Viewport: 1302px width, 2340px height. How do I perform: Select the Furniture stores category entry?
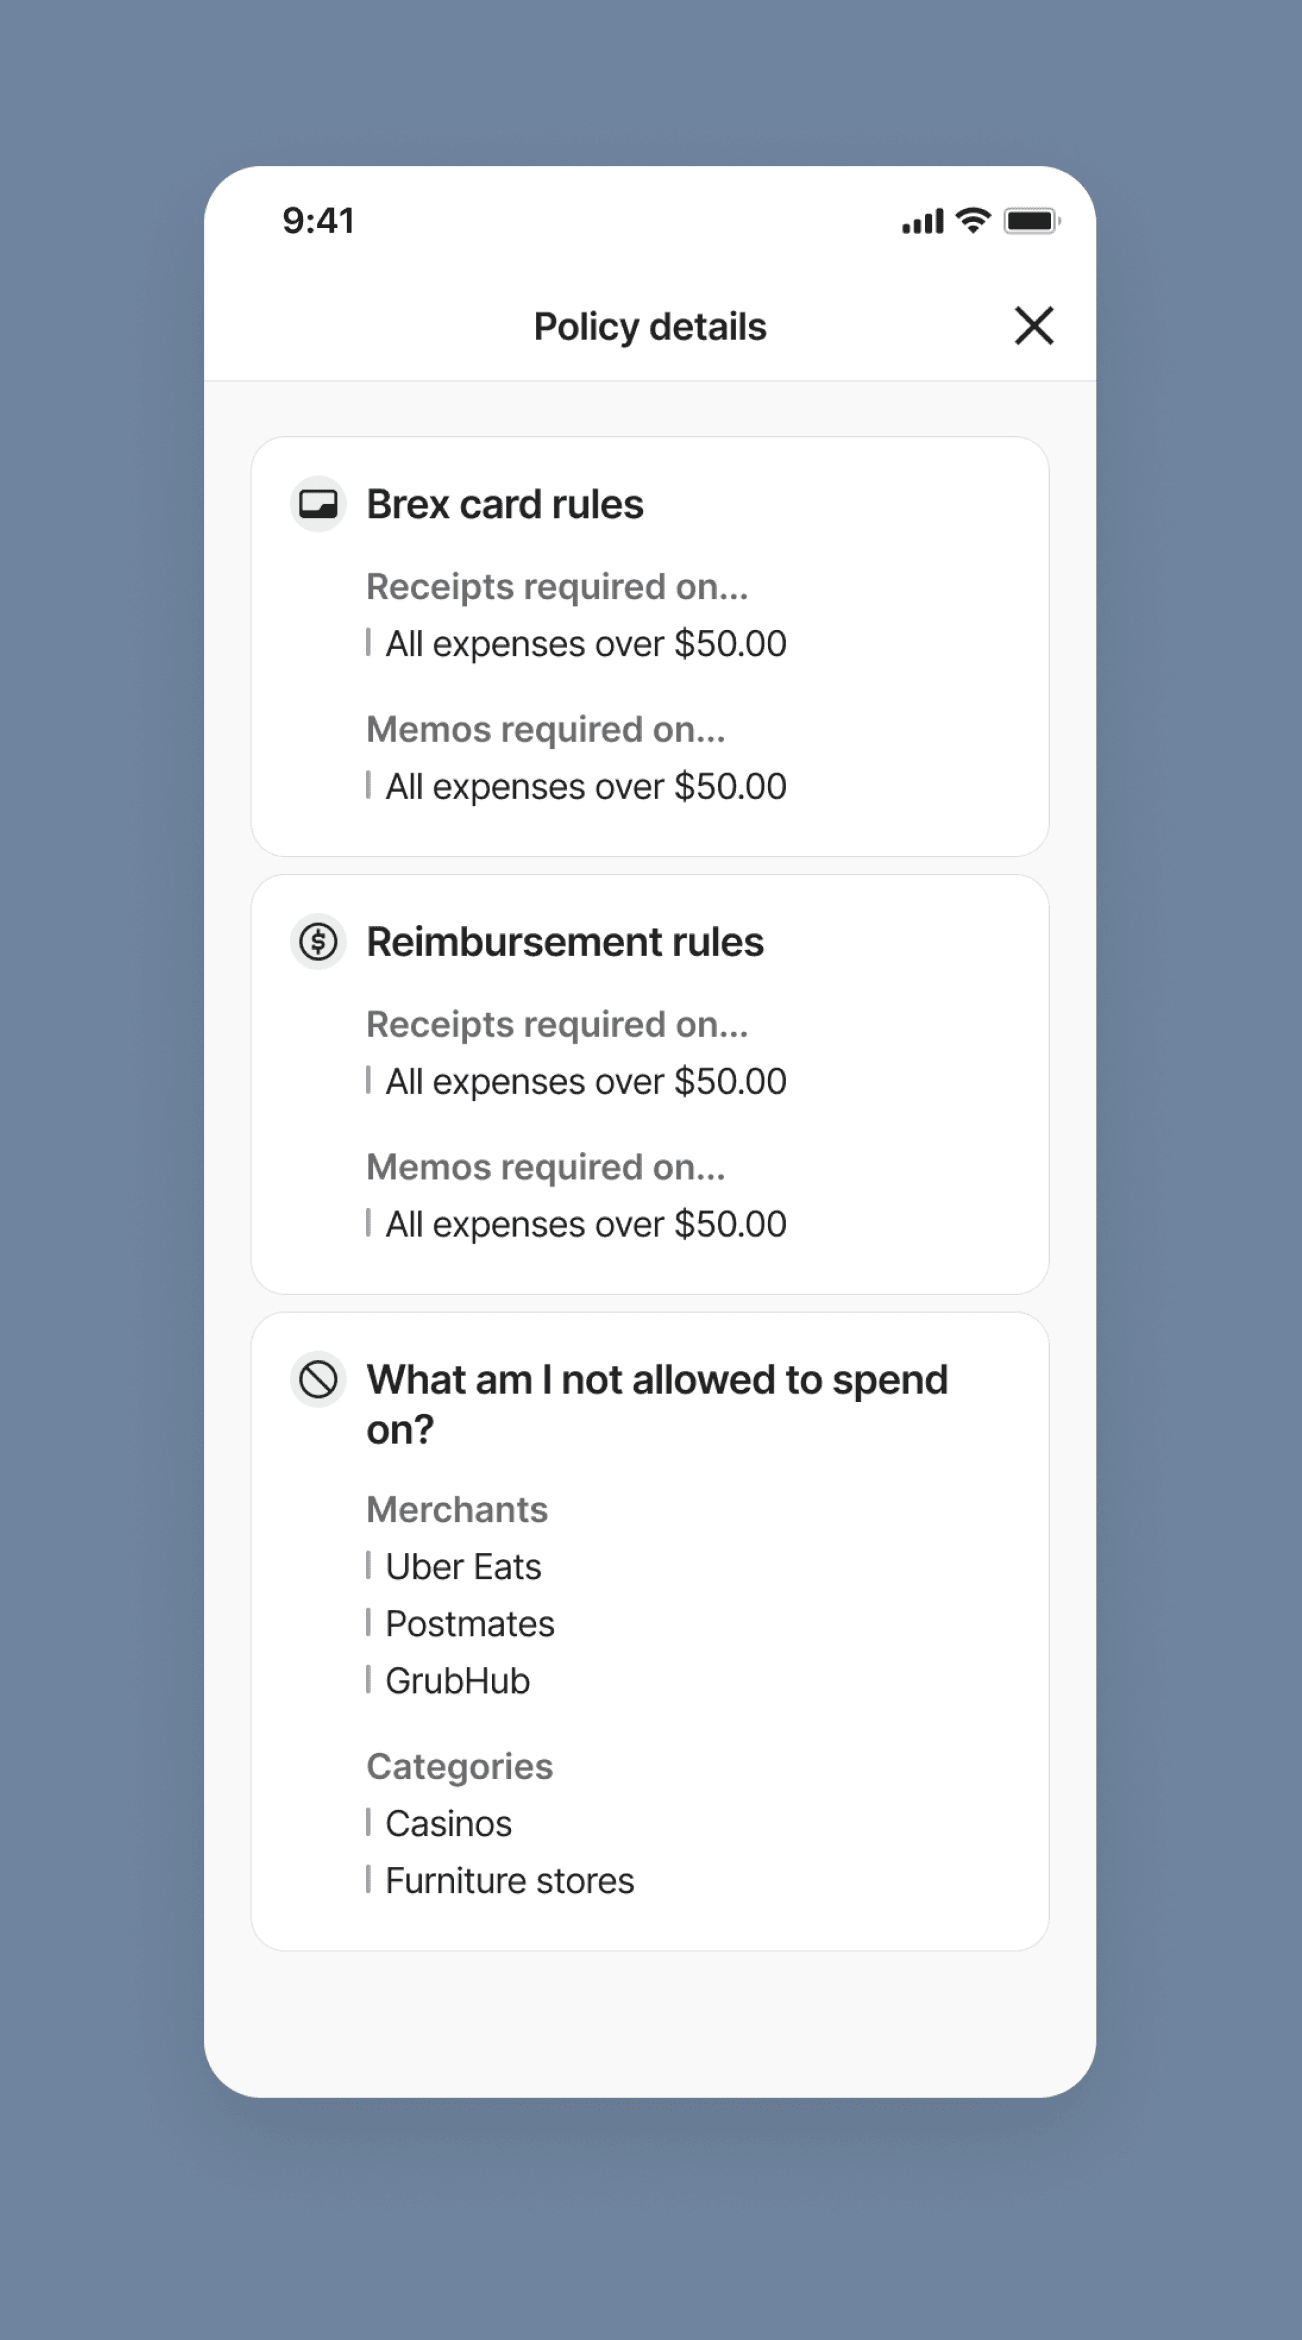[509, 1881]
